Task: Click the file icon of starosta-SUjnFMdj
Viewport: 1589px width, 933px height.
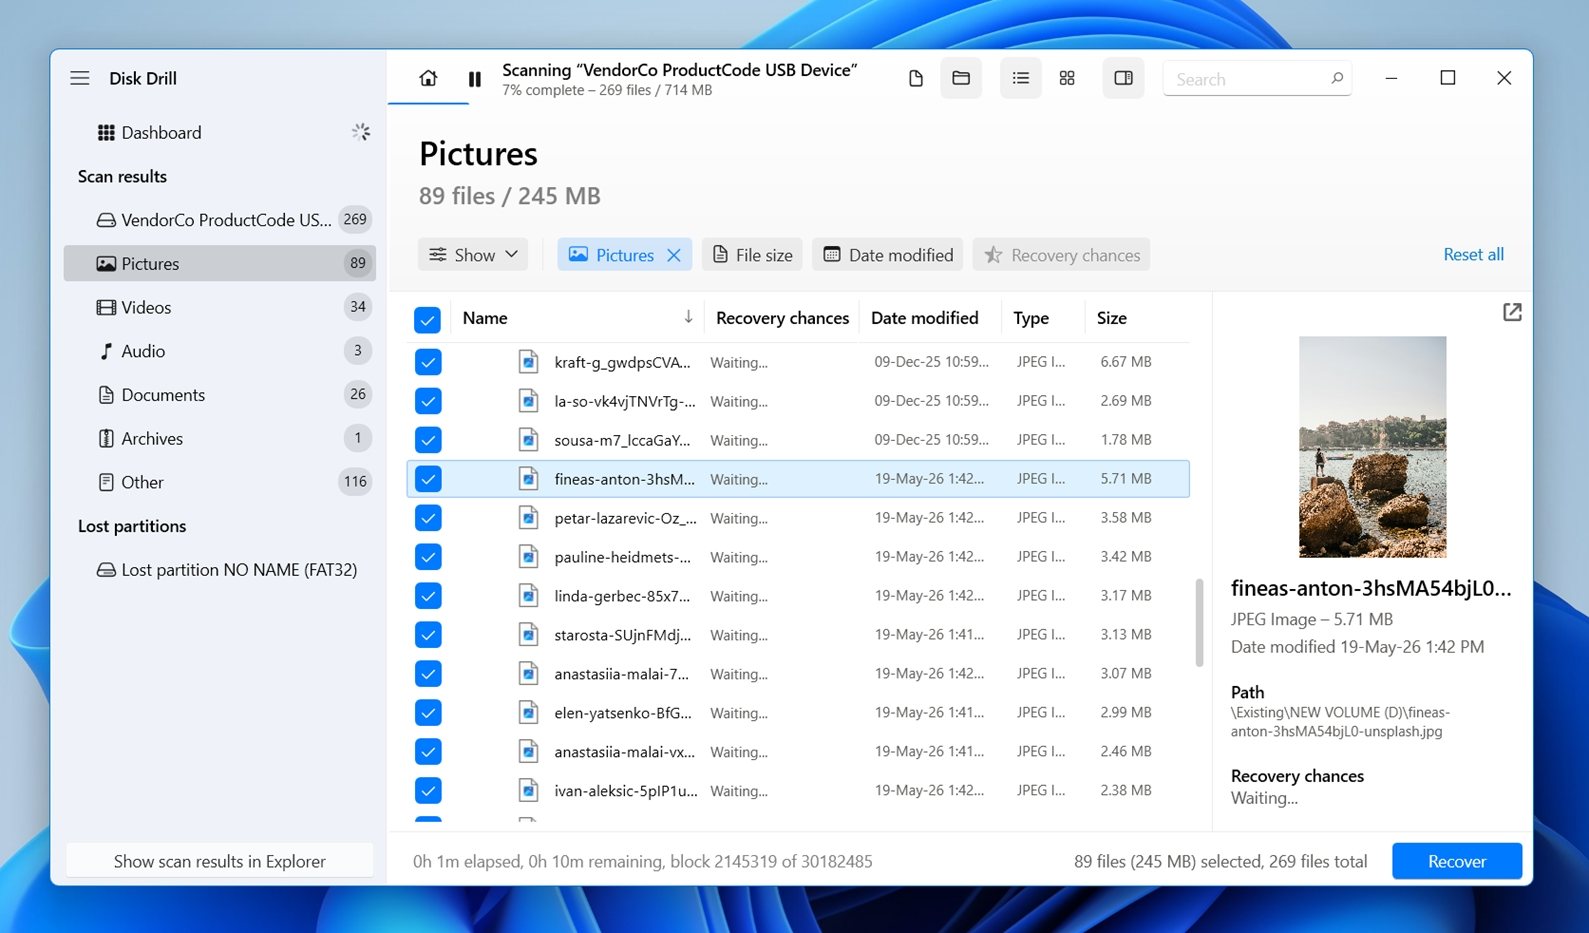Action: pos(528,635)
